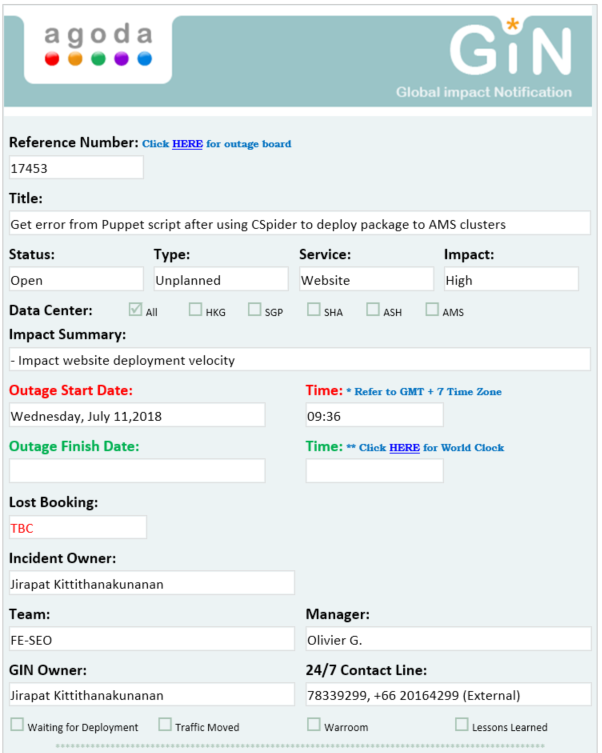Click the 24/7 Contact Line field
This screenshot has width=602, height=753.
(448, 695)
